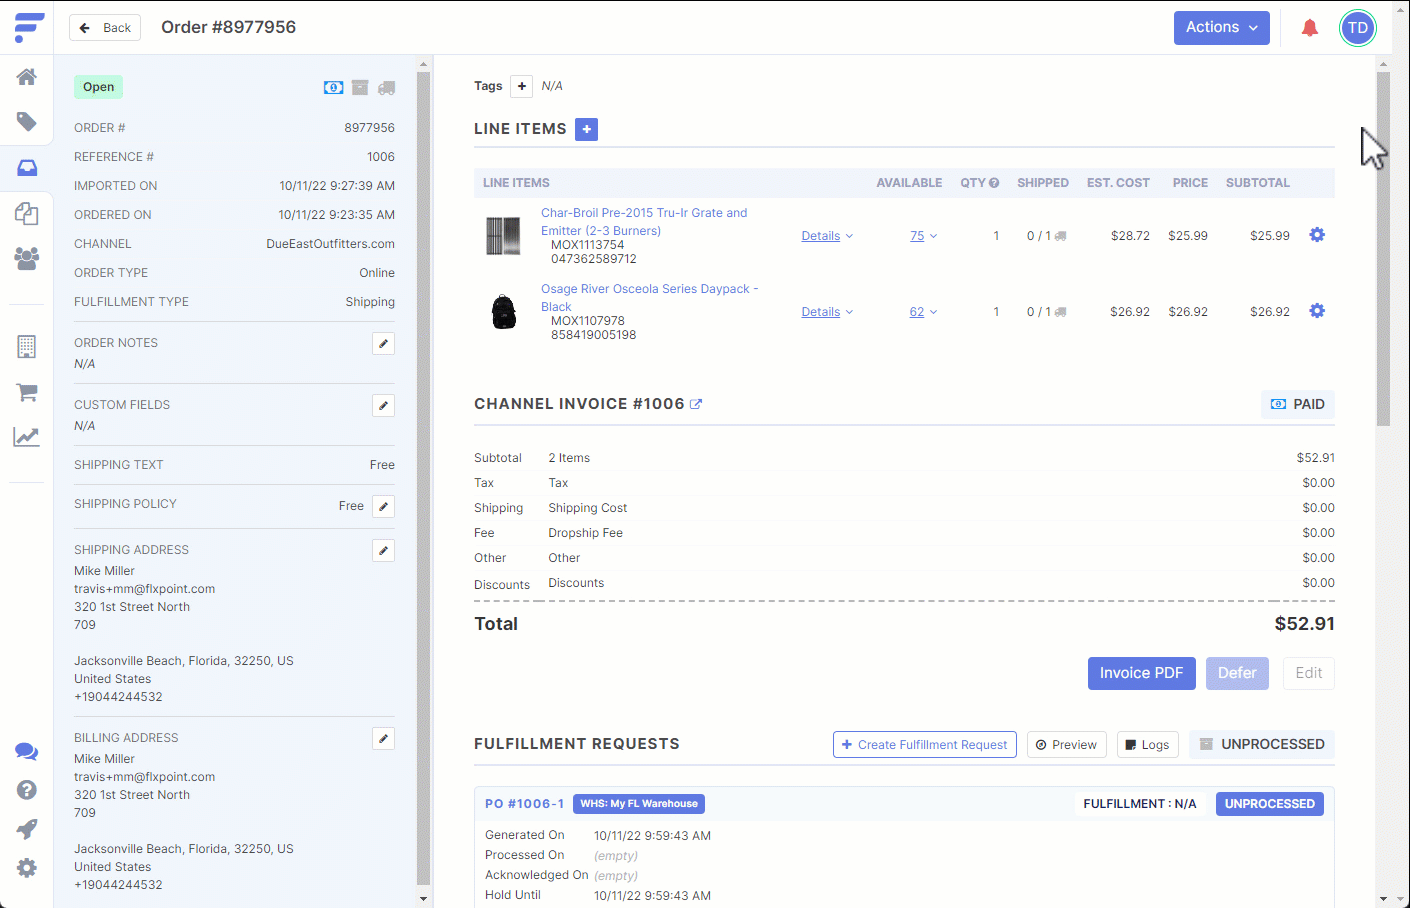Click the UNPROCESSED fulfillment requests status
This screenshot has height=908, width=1410.
[1262, 745]
